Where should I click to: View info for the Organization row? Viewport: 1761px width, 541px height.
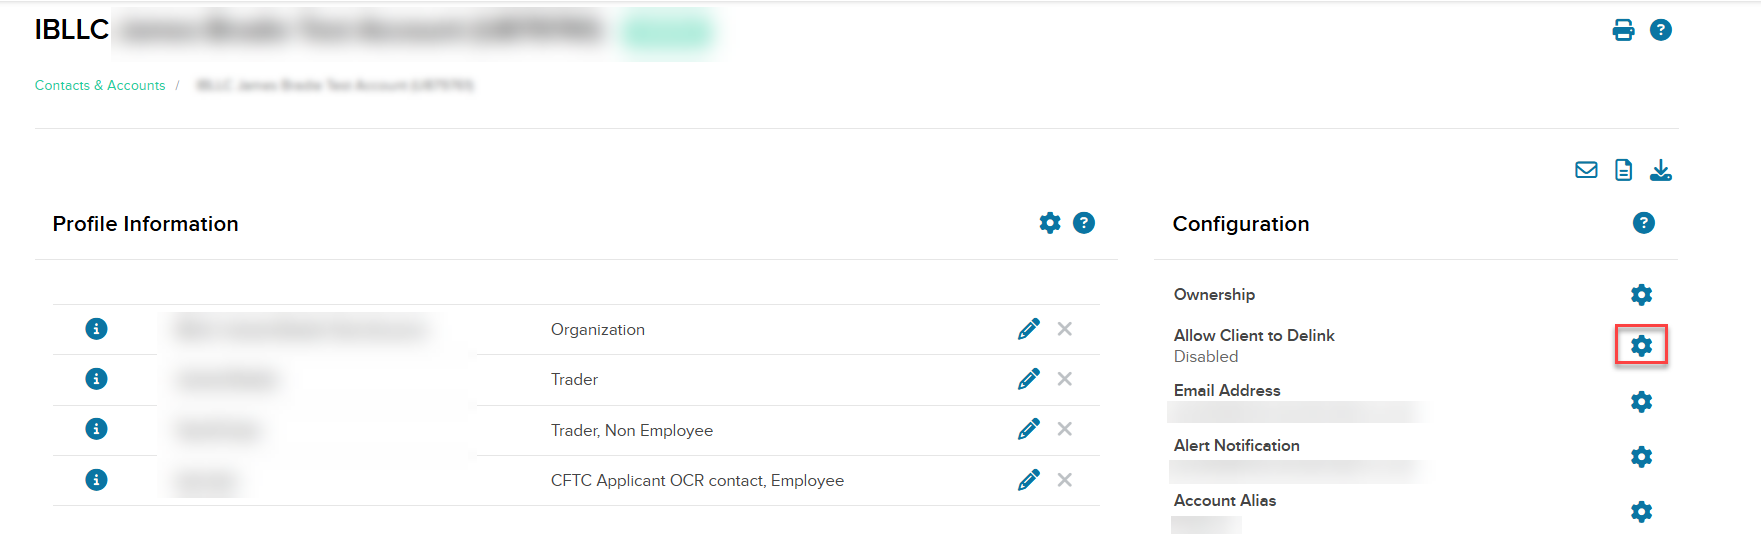coord(96,329)
